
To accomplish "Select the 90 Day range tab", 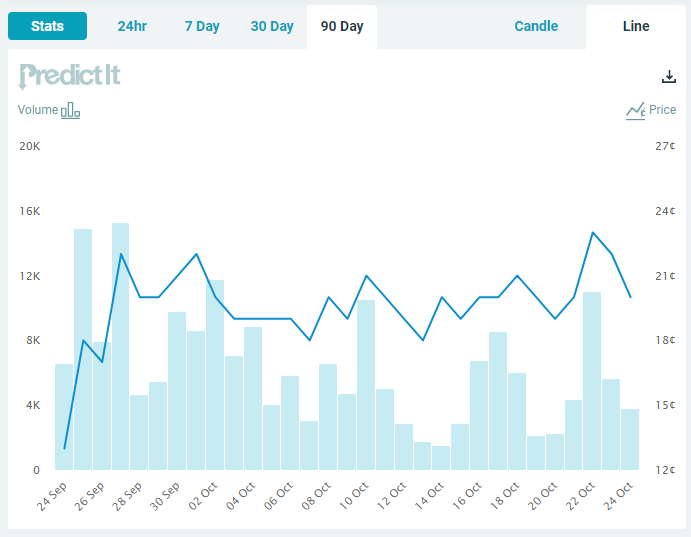I will tap(342, 26).
